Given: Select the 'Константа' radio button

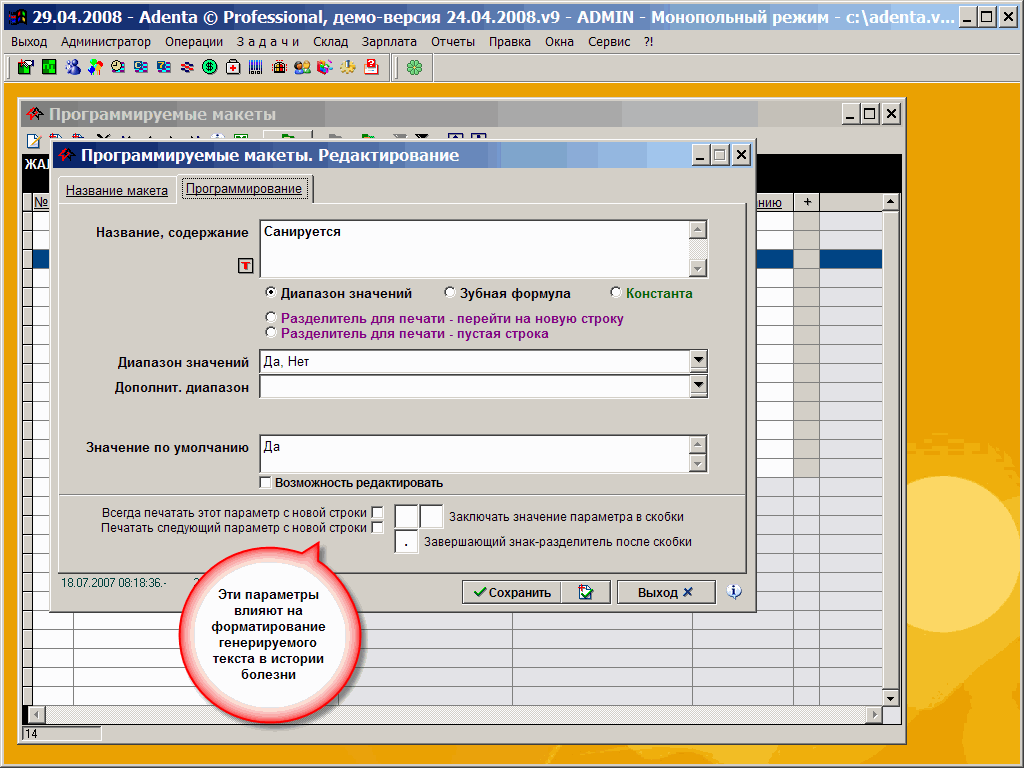Looking at the screenshot, I should click(x=616, y=293).
